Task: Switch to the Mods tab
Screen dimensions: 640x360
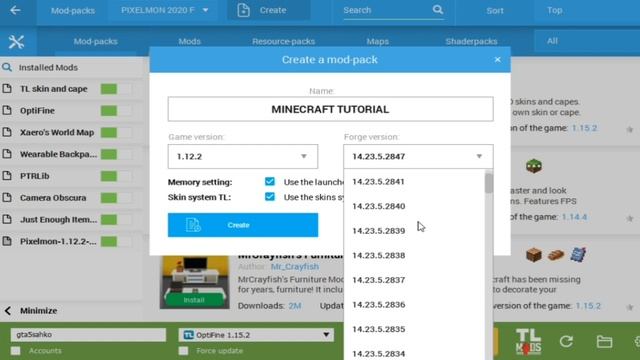Action: [189, 41]
